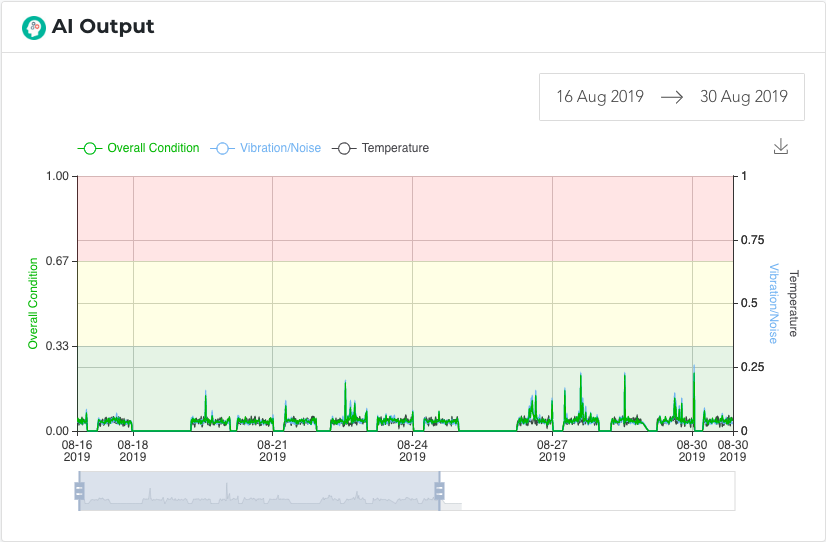Screen dimensions: 826x542
Task: Click the blue Vibration/Noise legend circle marker
Action: (222, 148)
